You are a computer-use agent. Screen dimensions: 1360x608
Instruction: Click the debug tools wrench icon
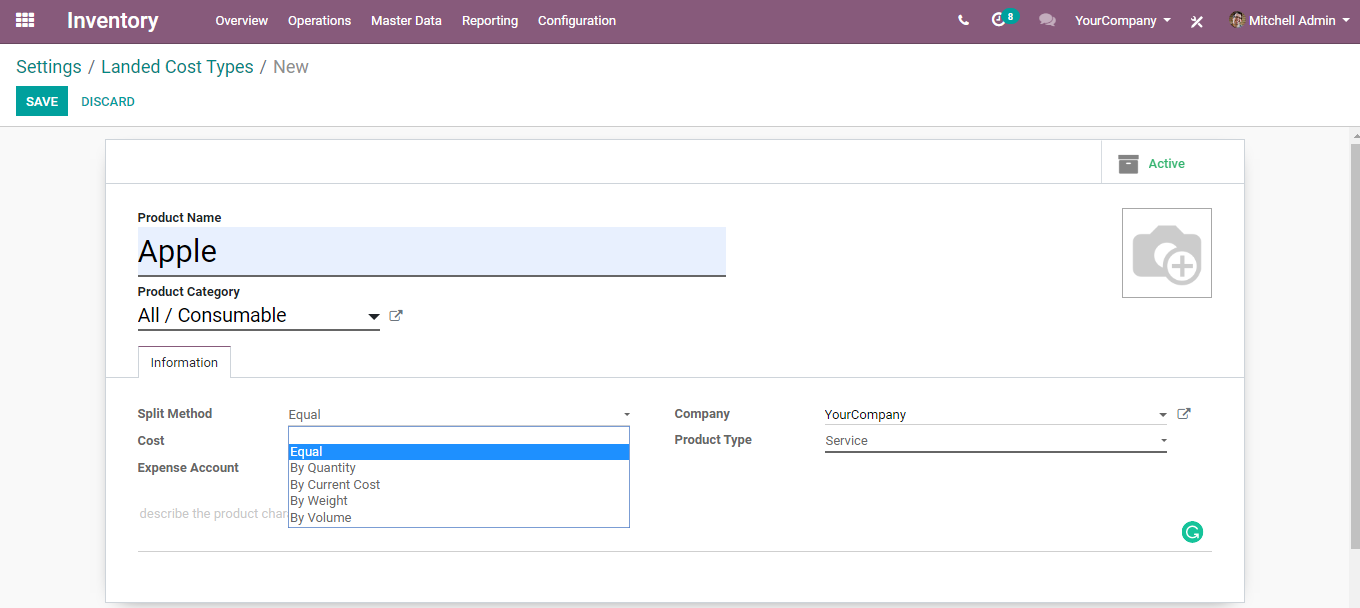[1197, 21]
